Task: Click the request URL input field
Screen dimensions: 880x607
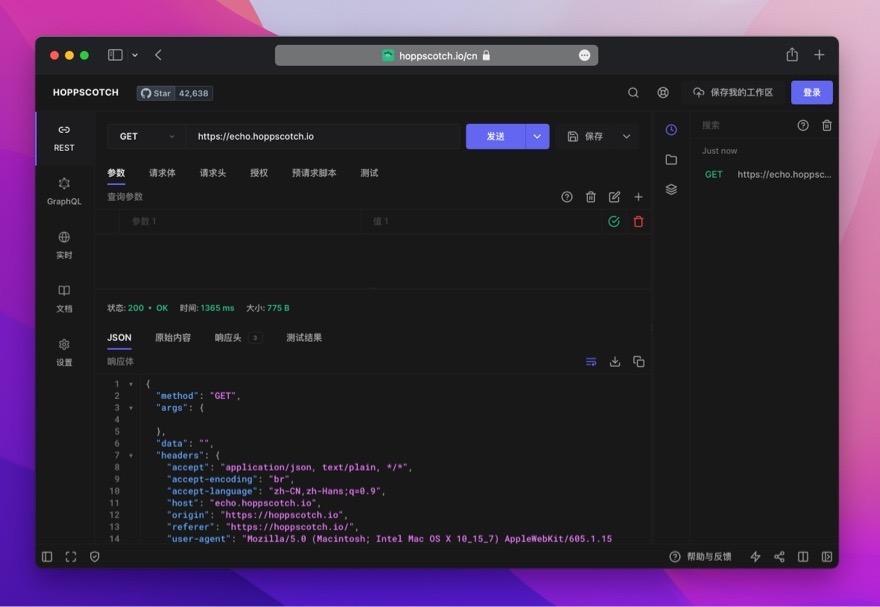Action: coord(323,136)
